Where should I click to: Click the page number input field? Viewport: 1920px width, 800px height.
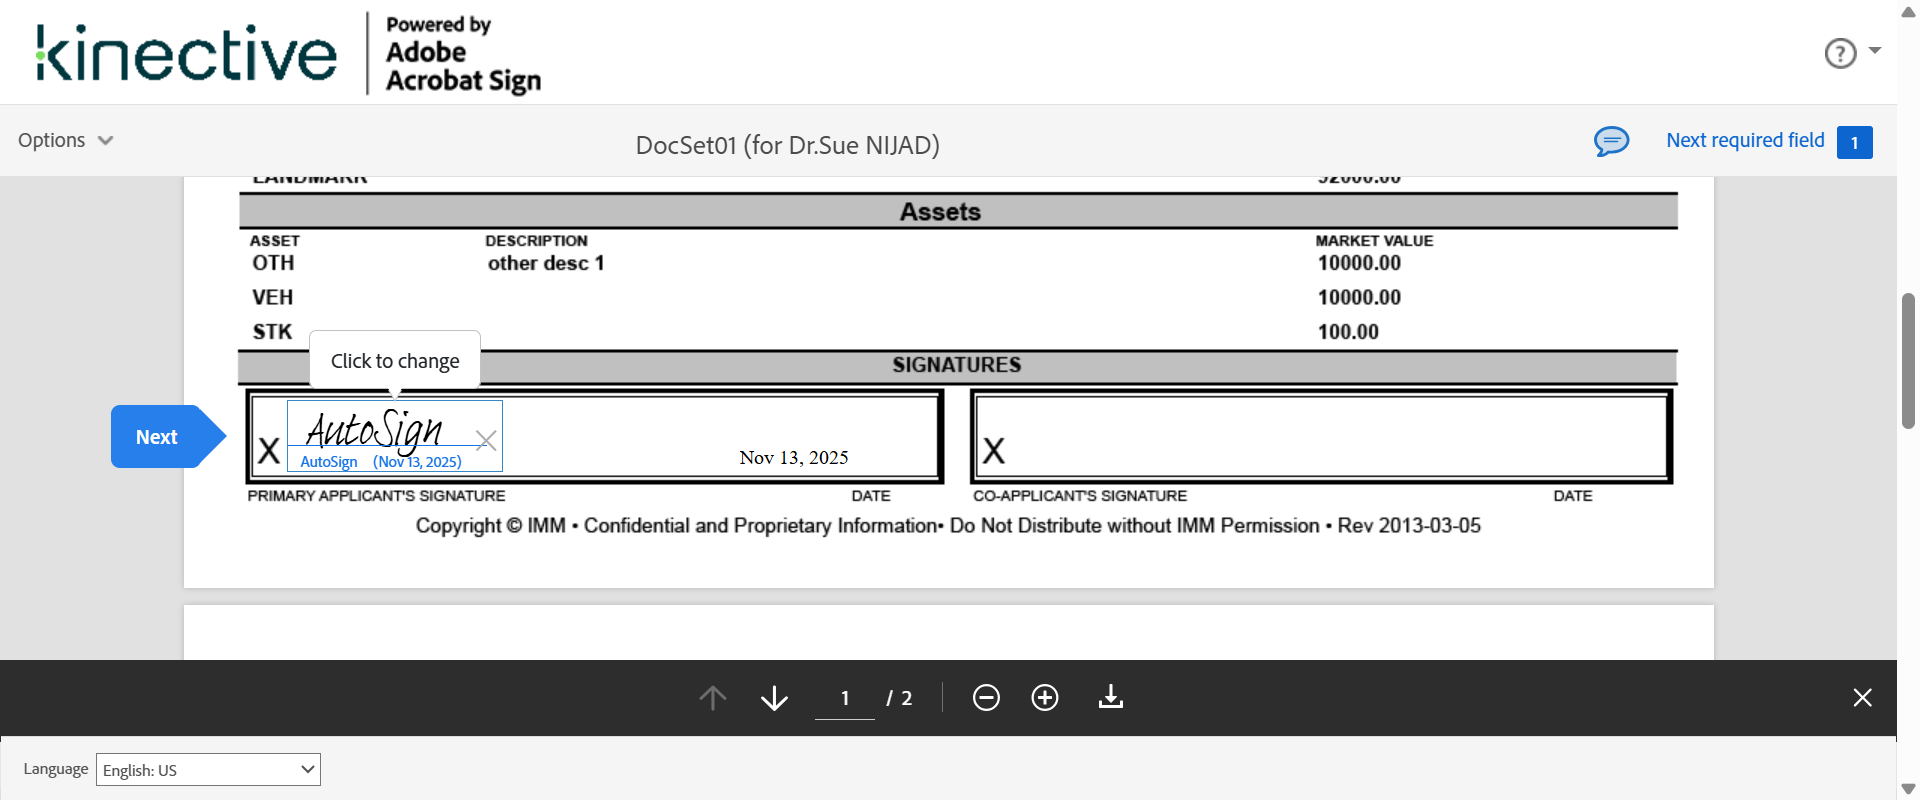point(845,698)
